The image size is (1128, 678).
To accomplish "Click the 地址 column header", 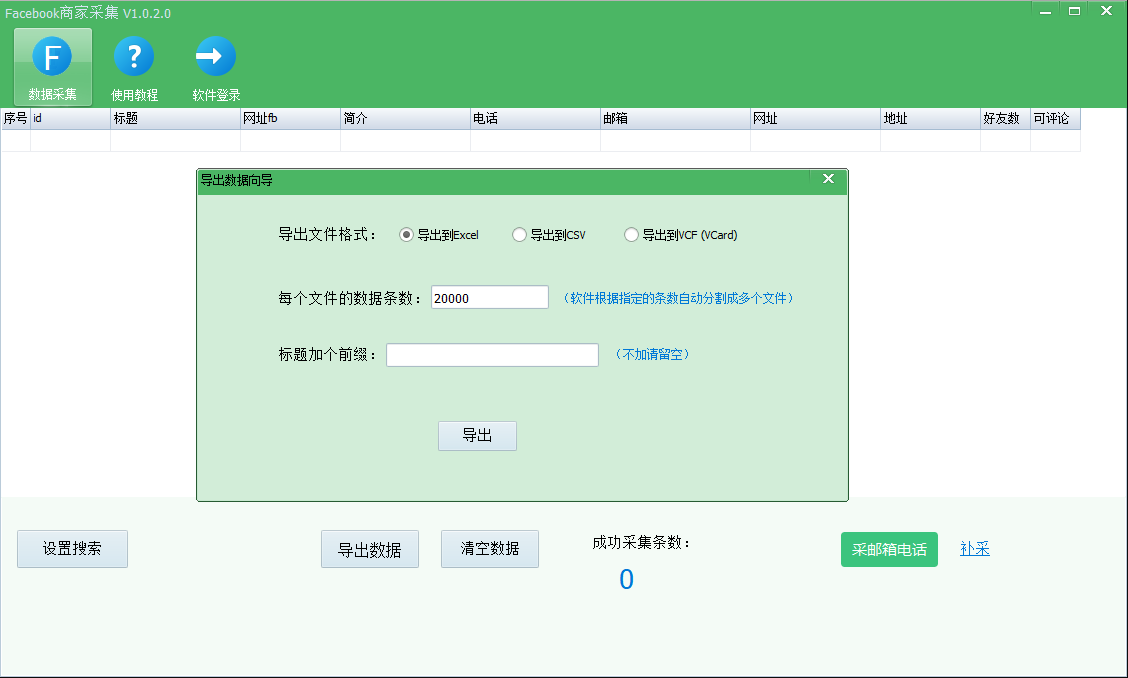I will (931, 119).
